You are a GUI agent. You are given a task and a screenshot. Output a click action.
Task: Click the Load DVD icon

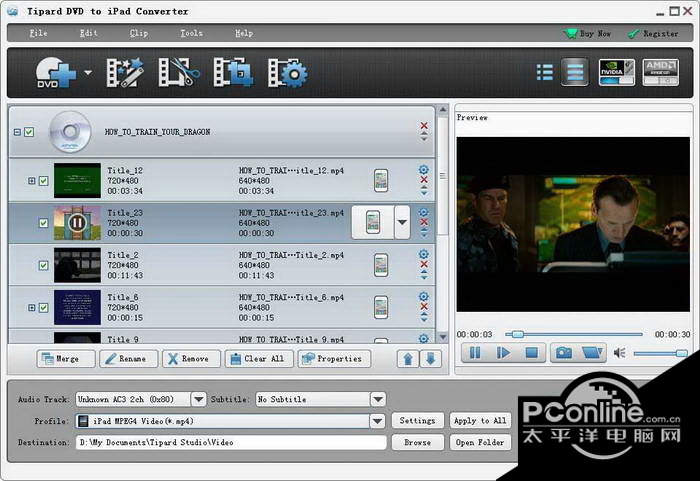point(54,72)
